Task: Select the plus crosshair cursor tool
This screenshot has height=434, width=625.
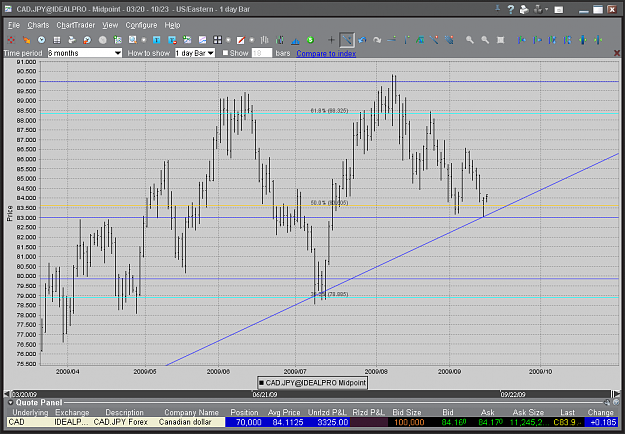Action: pyautogui.click(x=331, y=40)
